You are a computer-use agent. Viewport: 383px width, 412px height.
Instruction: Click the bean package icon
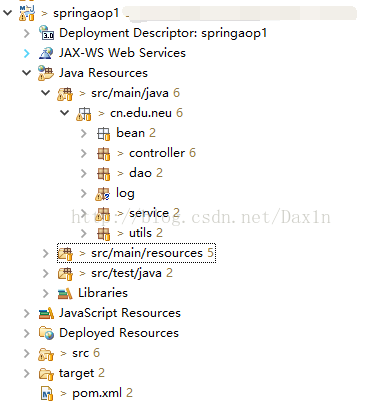tap(103, 134)
